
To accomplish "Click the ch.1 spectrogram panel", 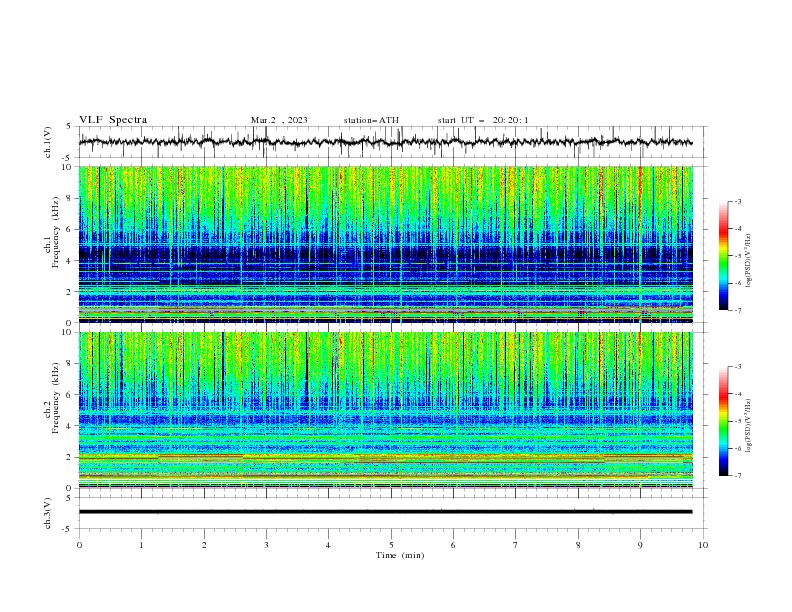I will pos(385,244).
